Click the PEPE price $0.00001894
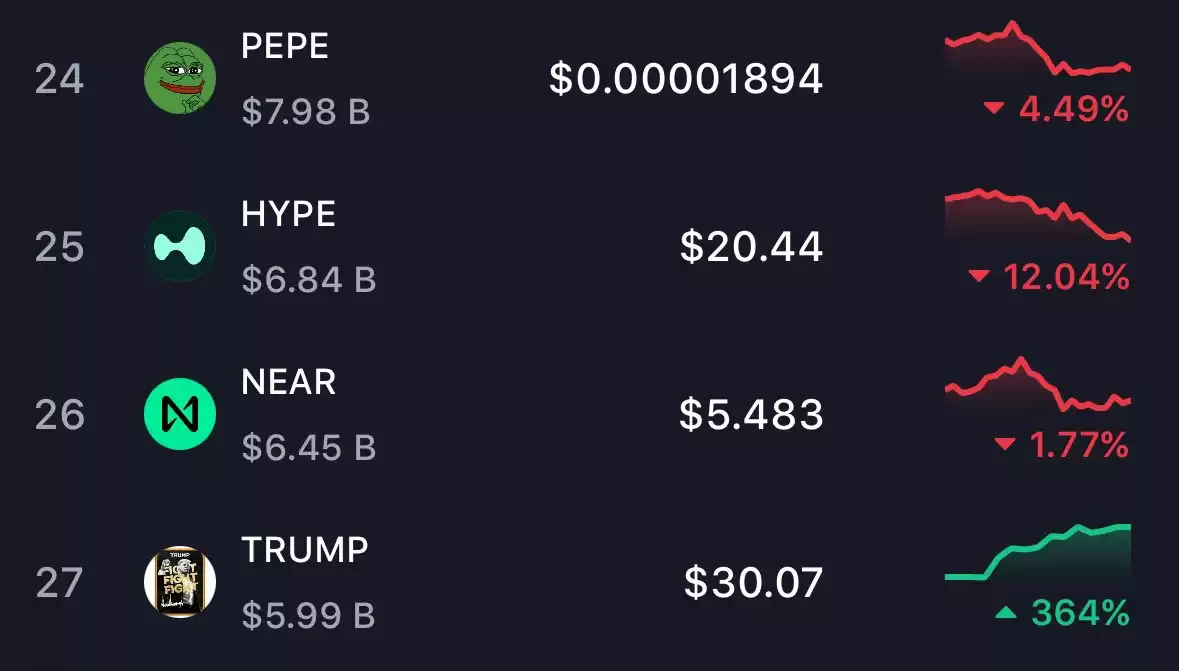The width and height of the screenshot is (1179, 671). pyautogui.click(x=686, y=79)
